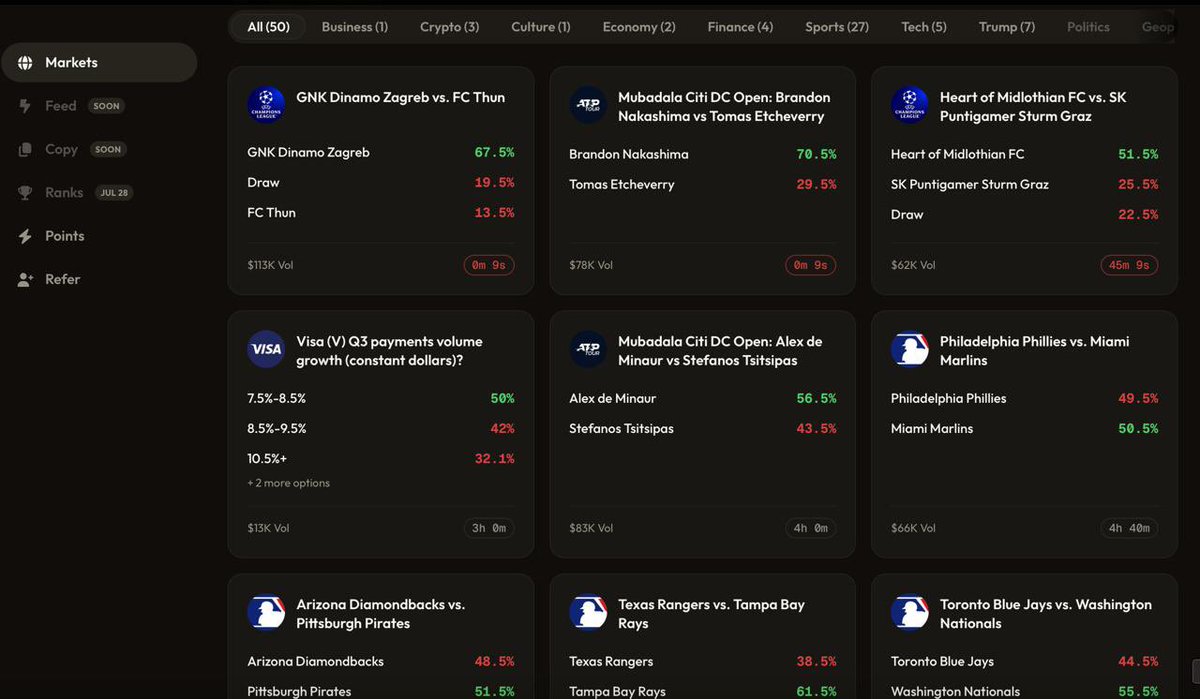The height and width of the screenshot is (699, 1200).
Task: Click the Markets globe icon
Action: point(25,62)
